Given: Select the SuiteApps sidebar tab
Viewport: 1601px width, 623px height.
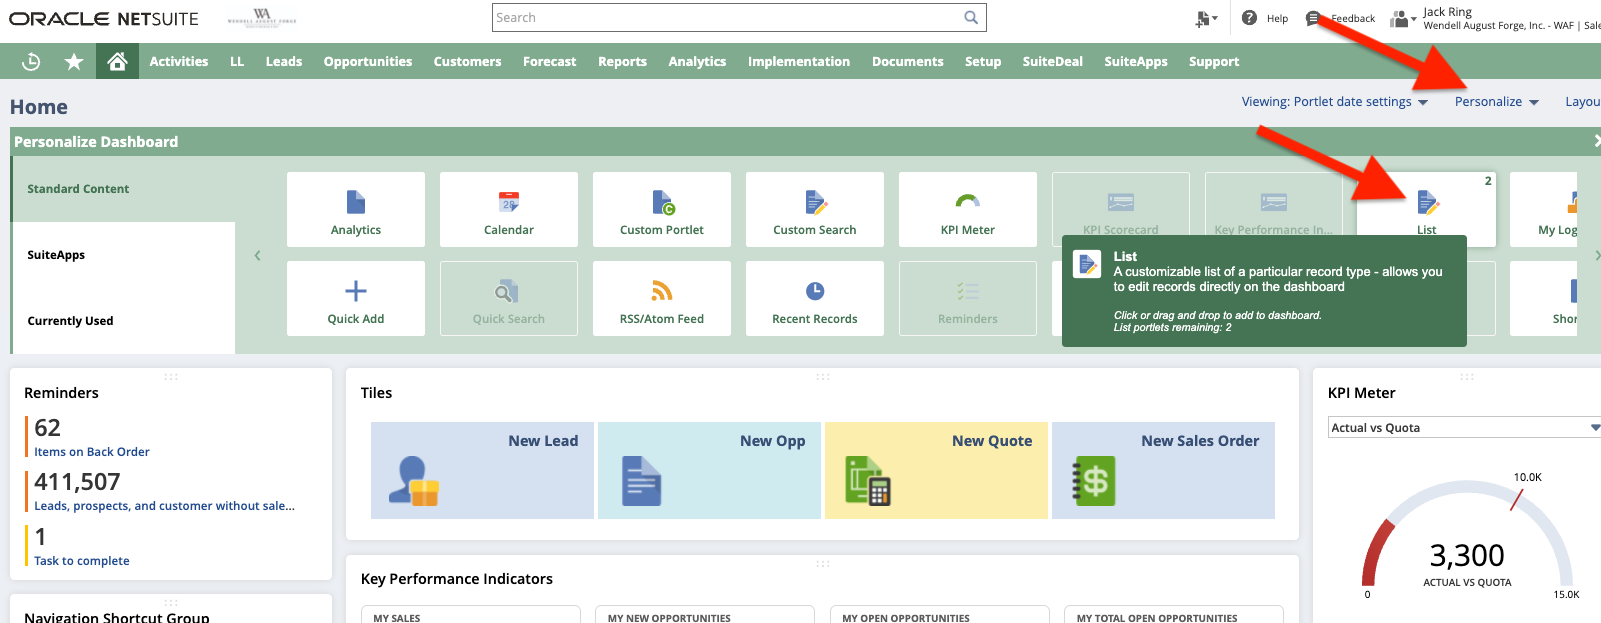Looking at the screenshot, I should coord(123,255).
